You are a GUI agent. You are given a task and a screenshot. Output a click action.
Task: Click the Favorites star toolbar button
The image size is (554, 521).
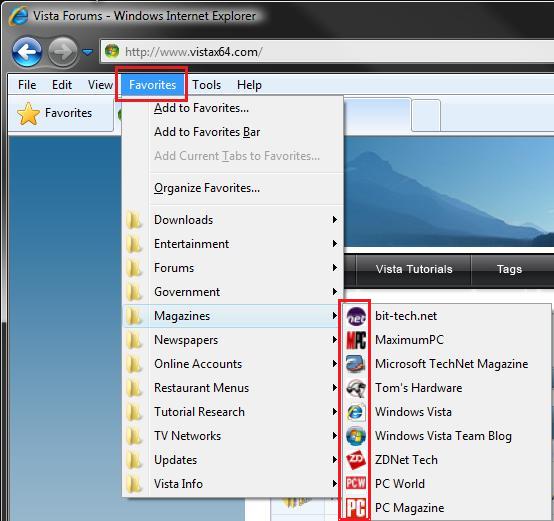54,113
